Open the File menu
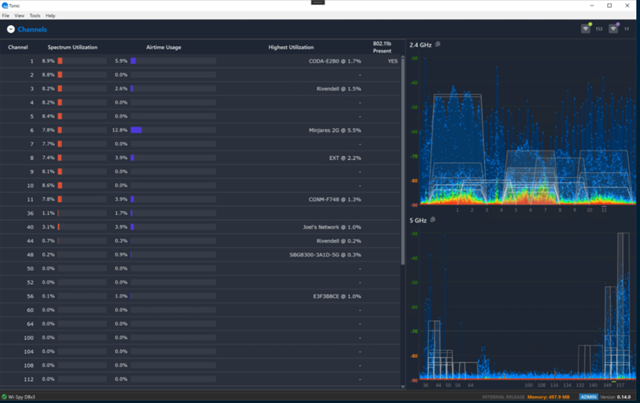This screenshot has width=640, height=403. 6,16
